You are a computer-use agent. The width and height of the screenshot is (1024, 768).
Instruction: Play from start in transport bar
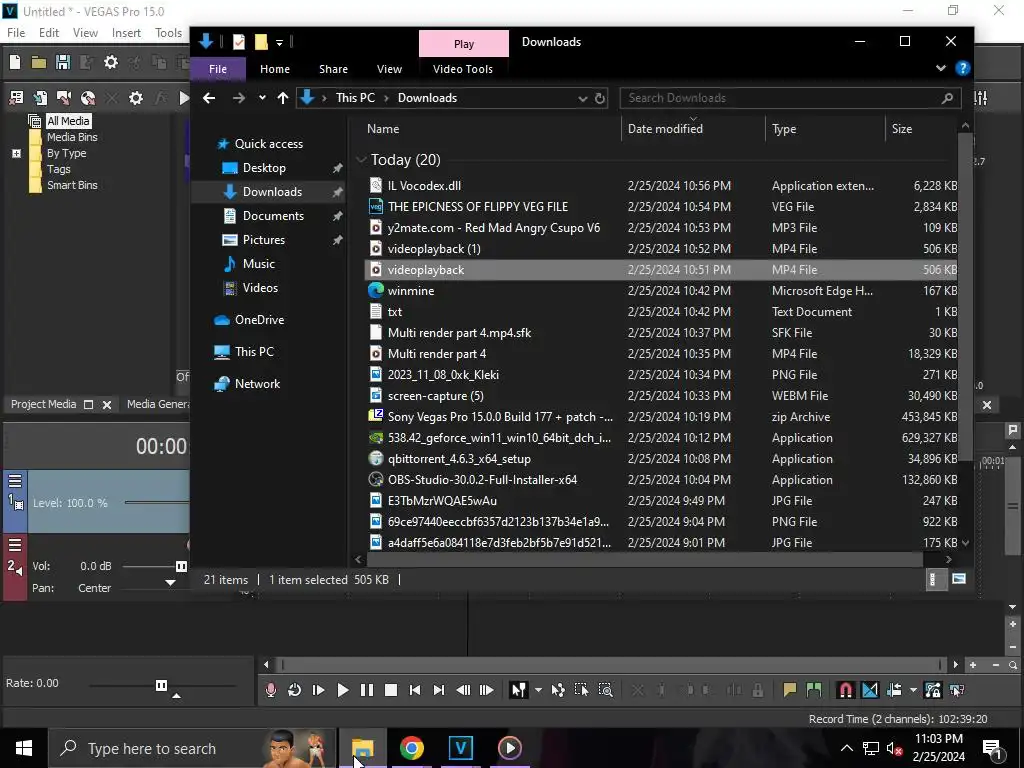tap(319, 690)
